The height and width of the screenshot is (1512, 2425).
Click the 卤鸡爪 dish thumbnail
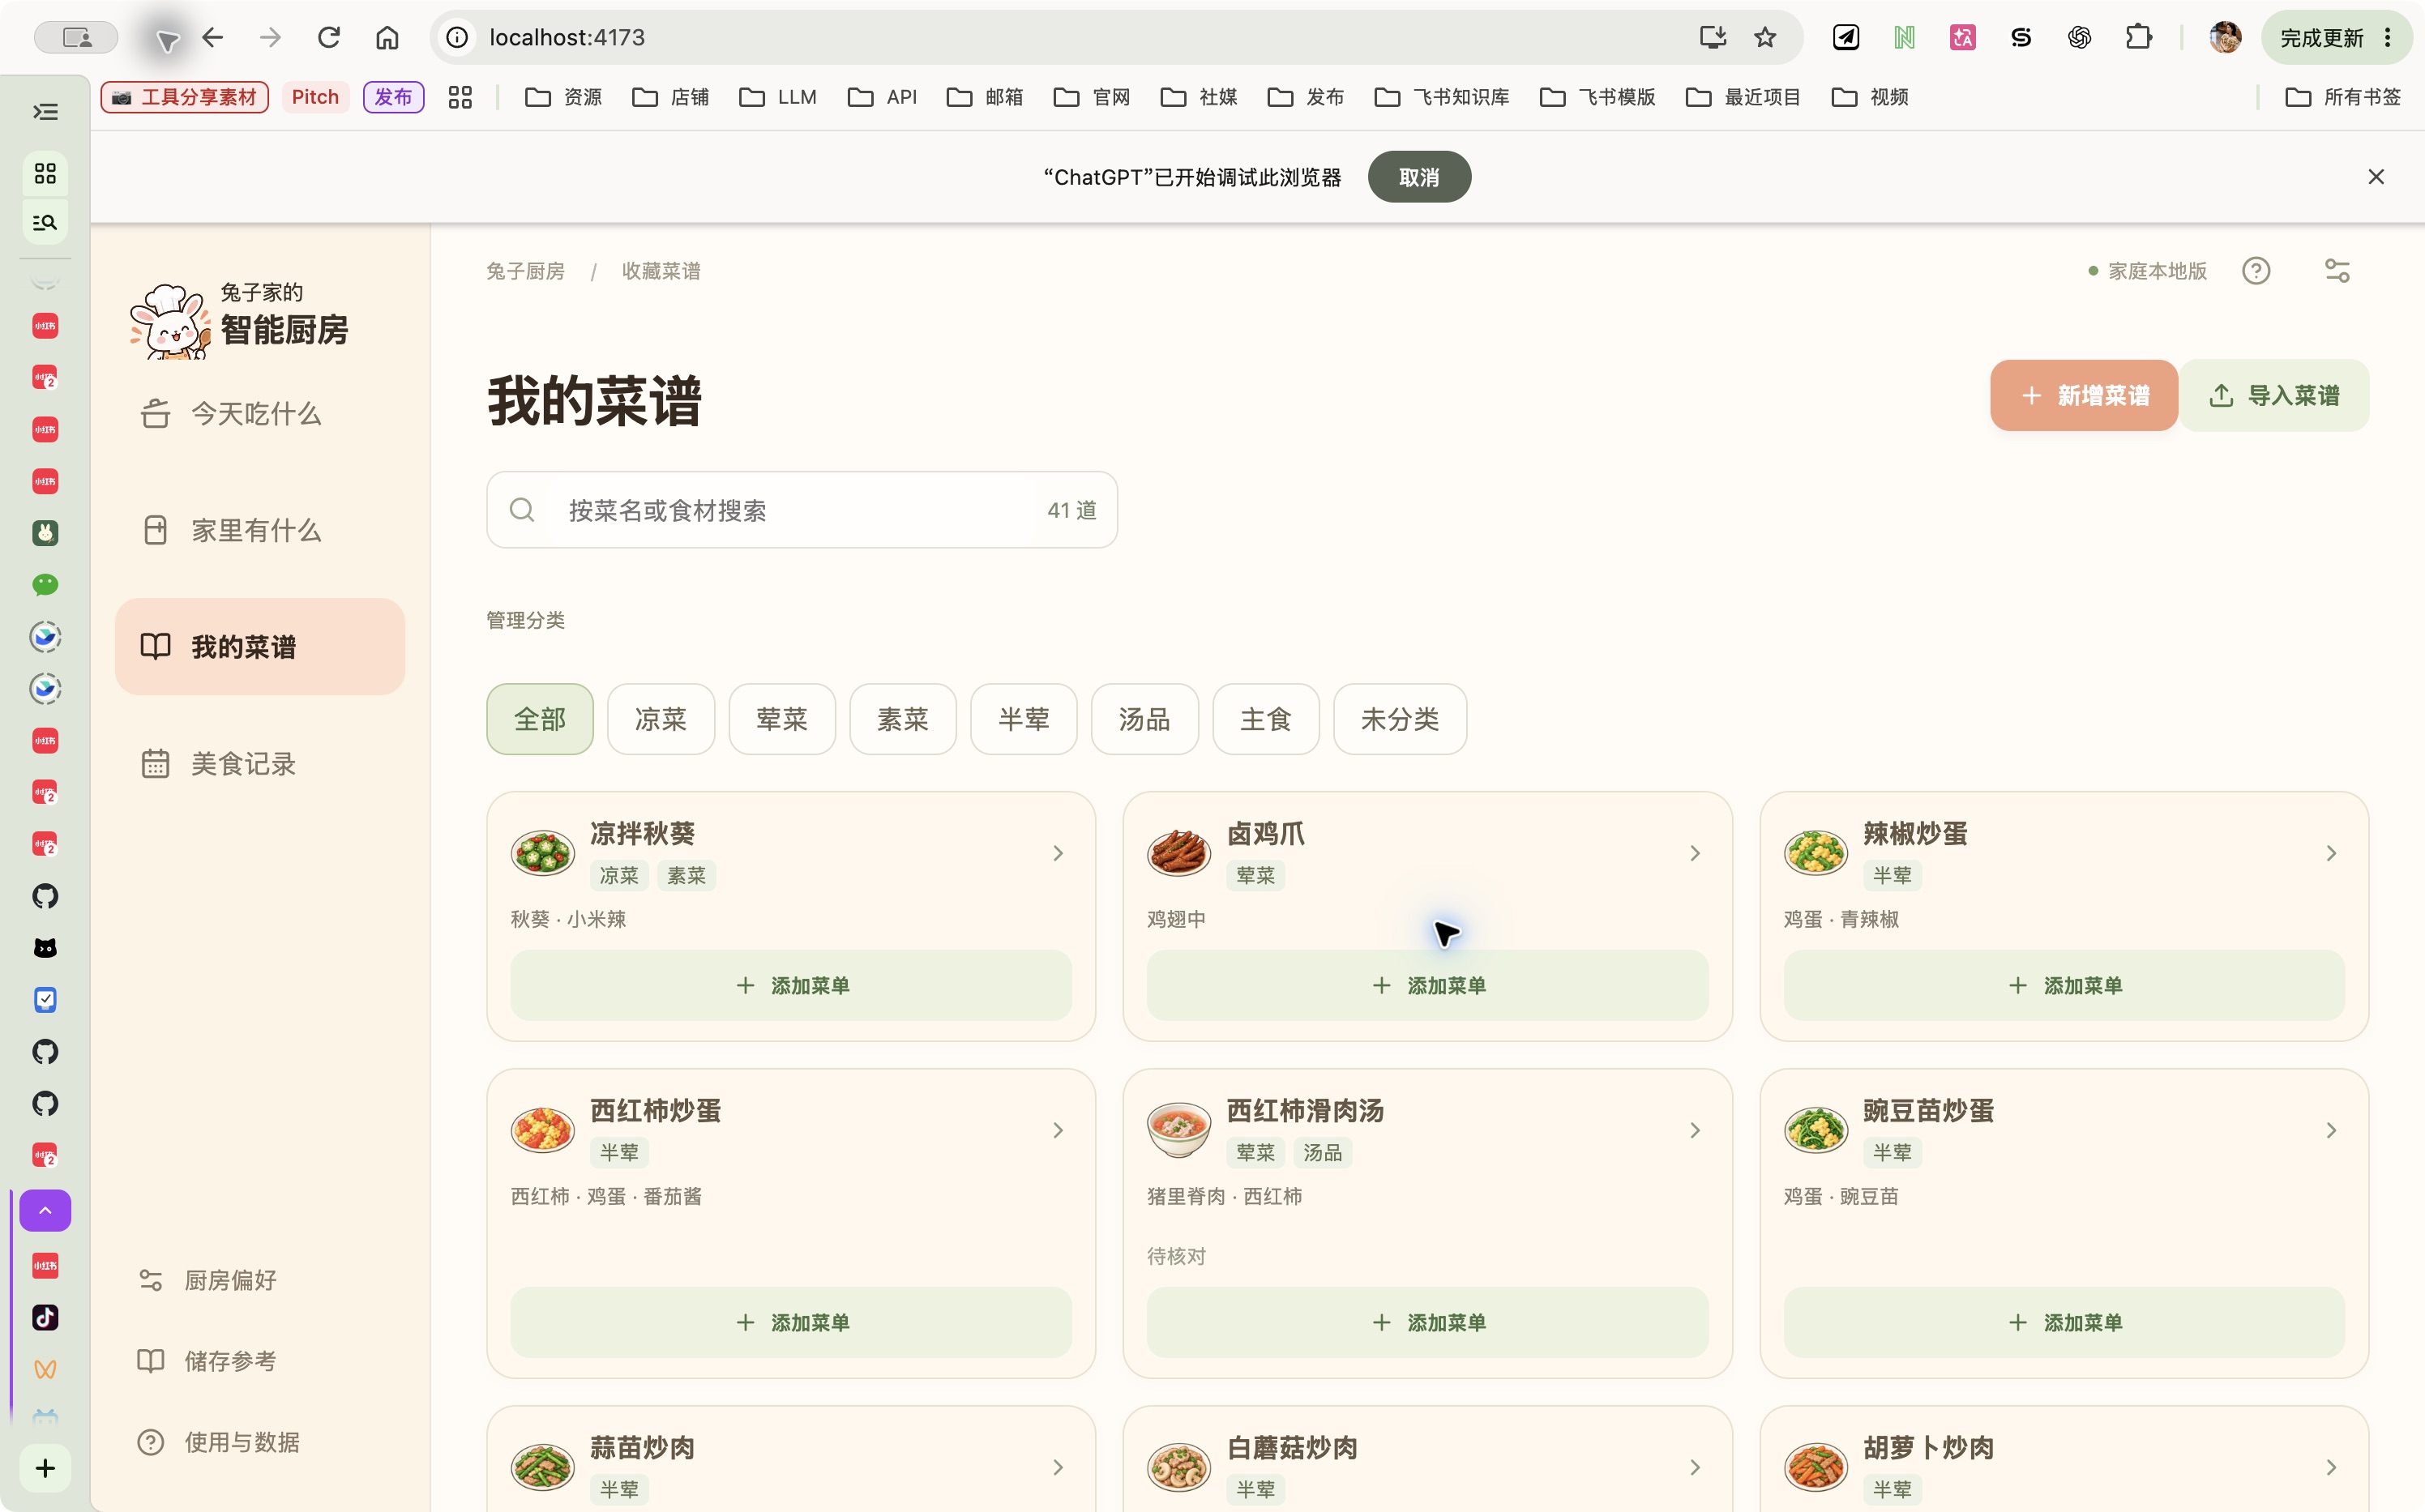point(1179,853)
